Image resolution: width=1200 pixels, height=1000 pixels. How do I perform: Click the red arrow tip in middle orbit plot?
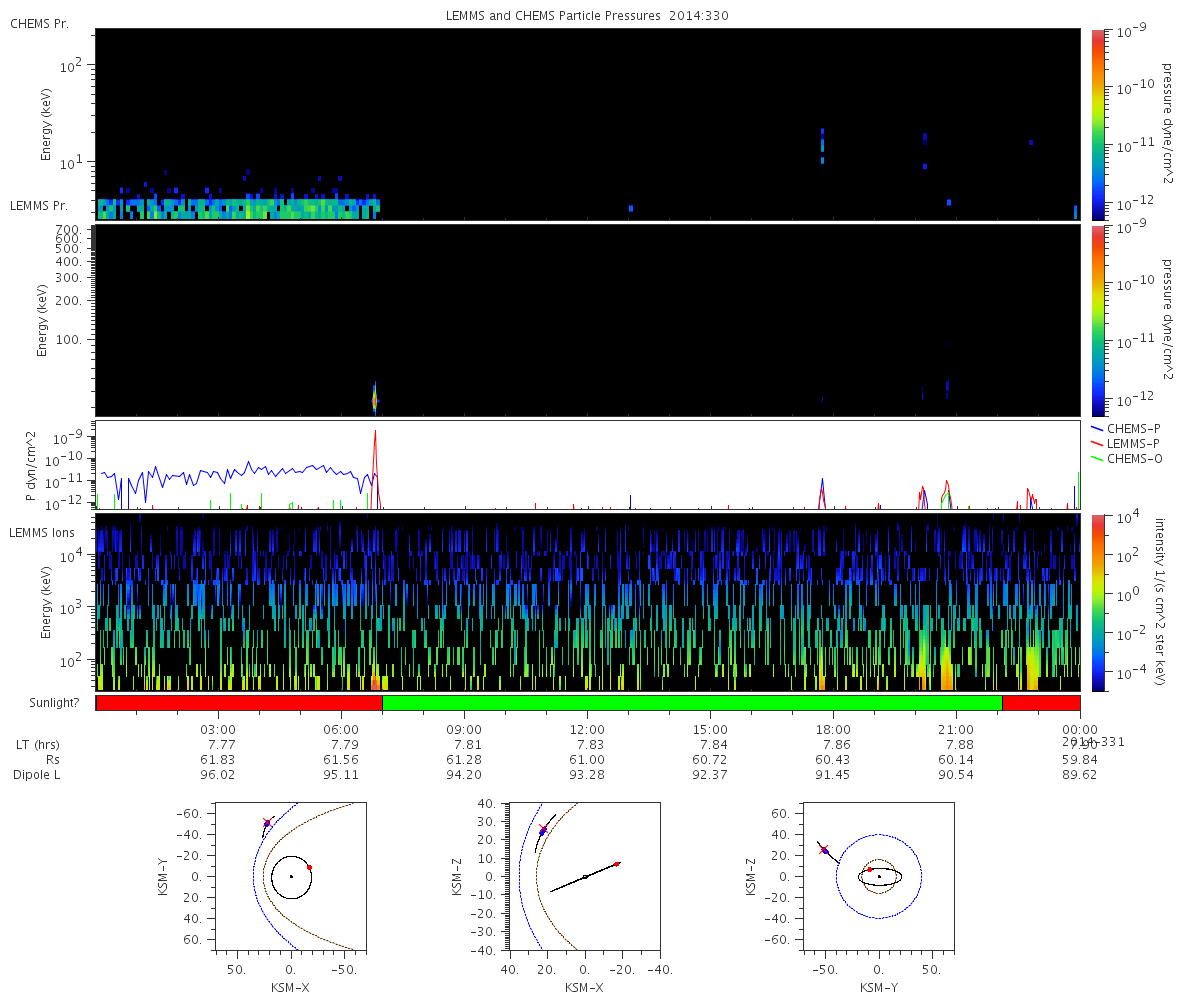tap(617, 863)
